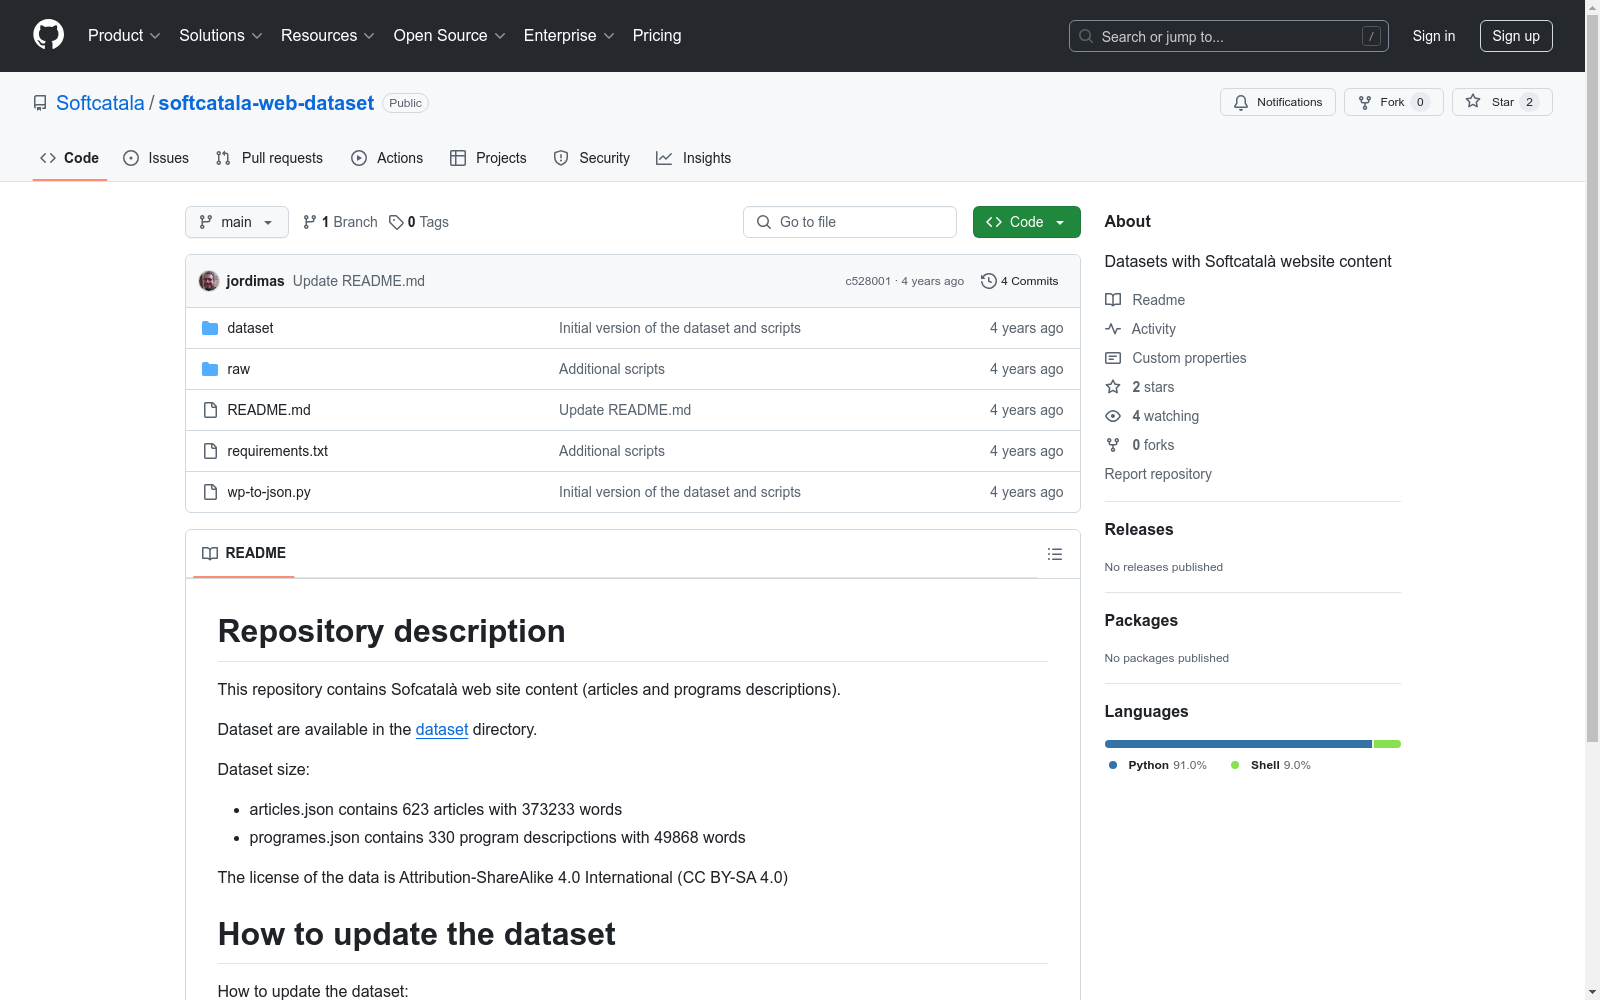Click the branch icon next to 1 Branch

[x=310, y=222]
